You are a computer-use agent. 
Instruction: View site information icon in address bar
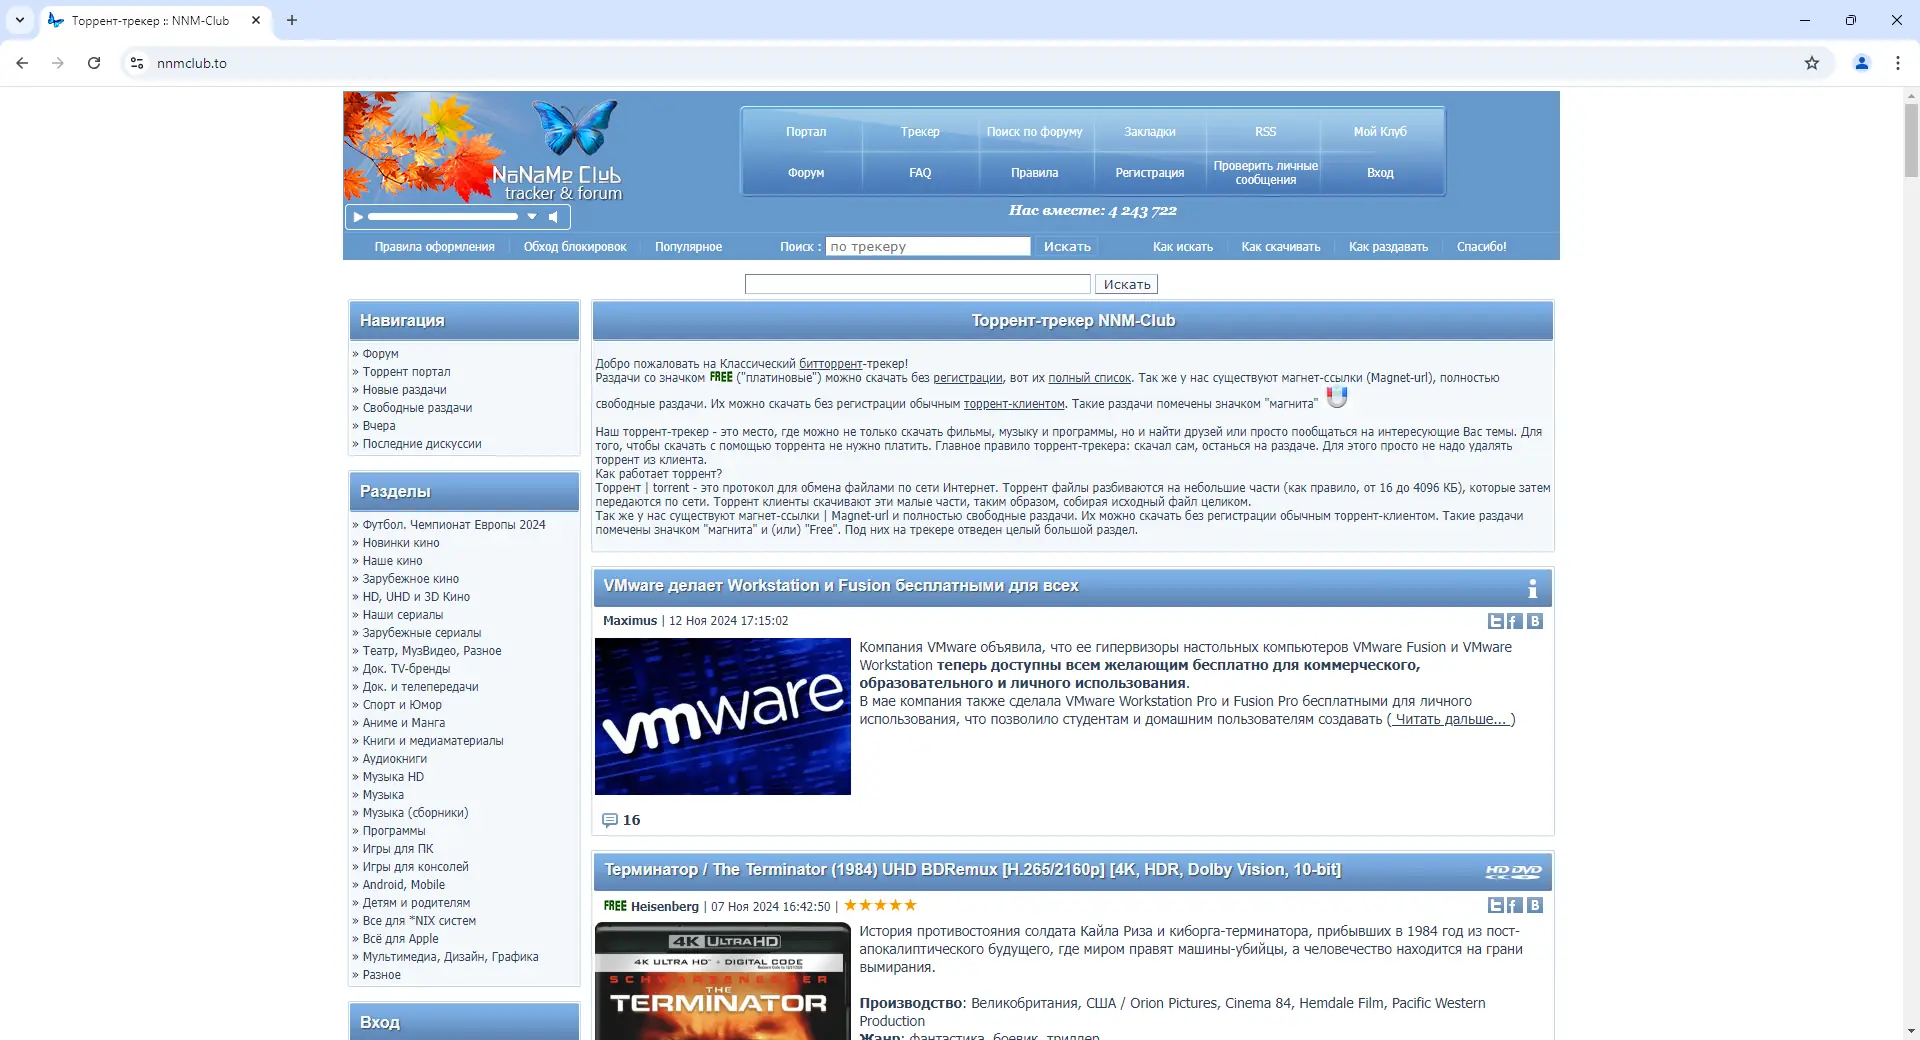[x=137, y=63]
